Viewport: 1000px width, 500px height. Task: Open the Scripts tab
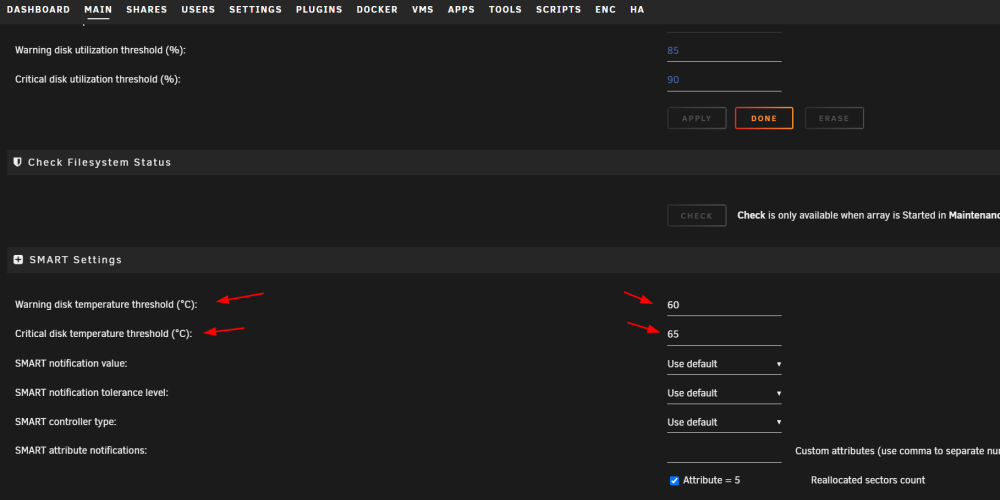click(559, 10)
